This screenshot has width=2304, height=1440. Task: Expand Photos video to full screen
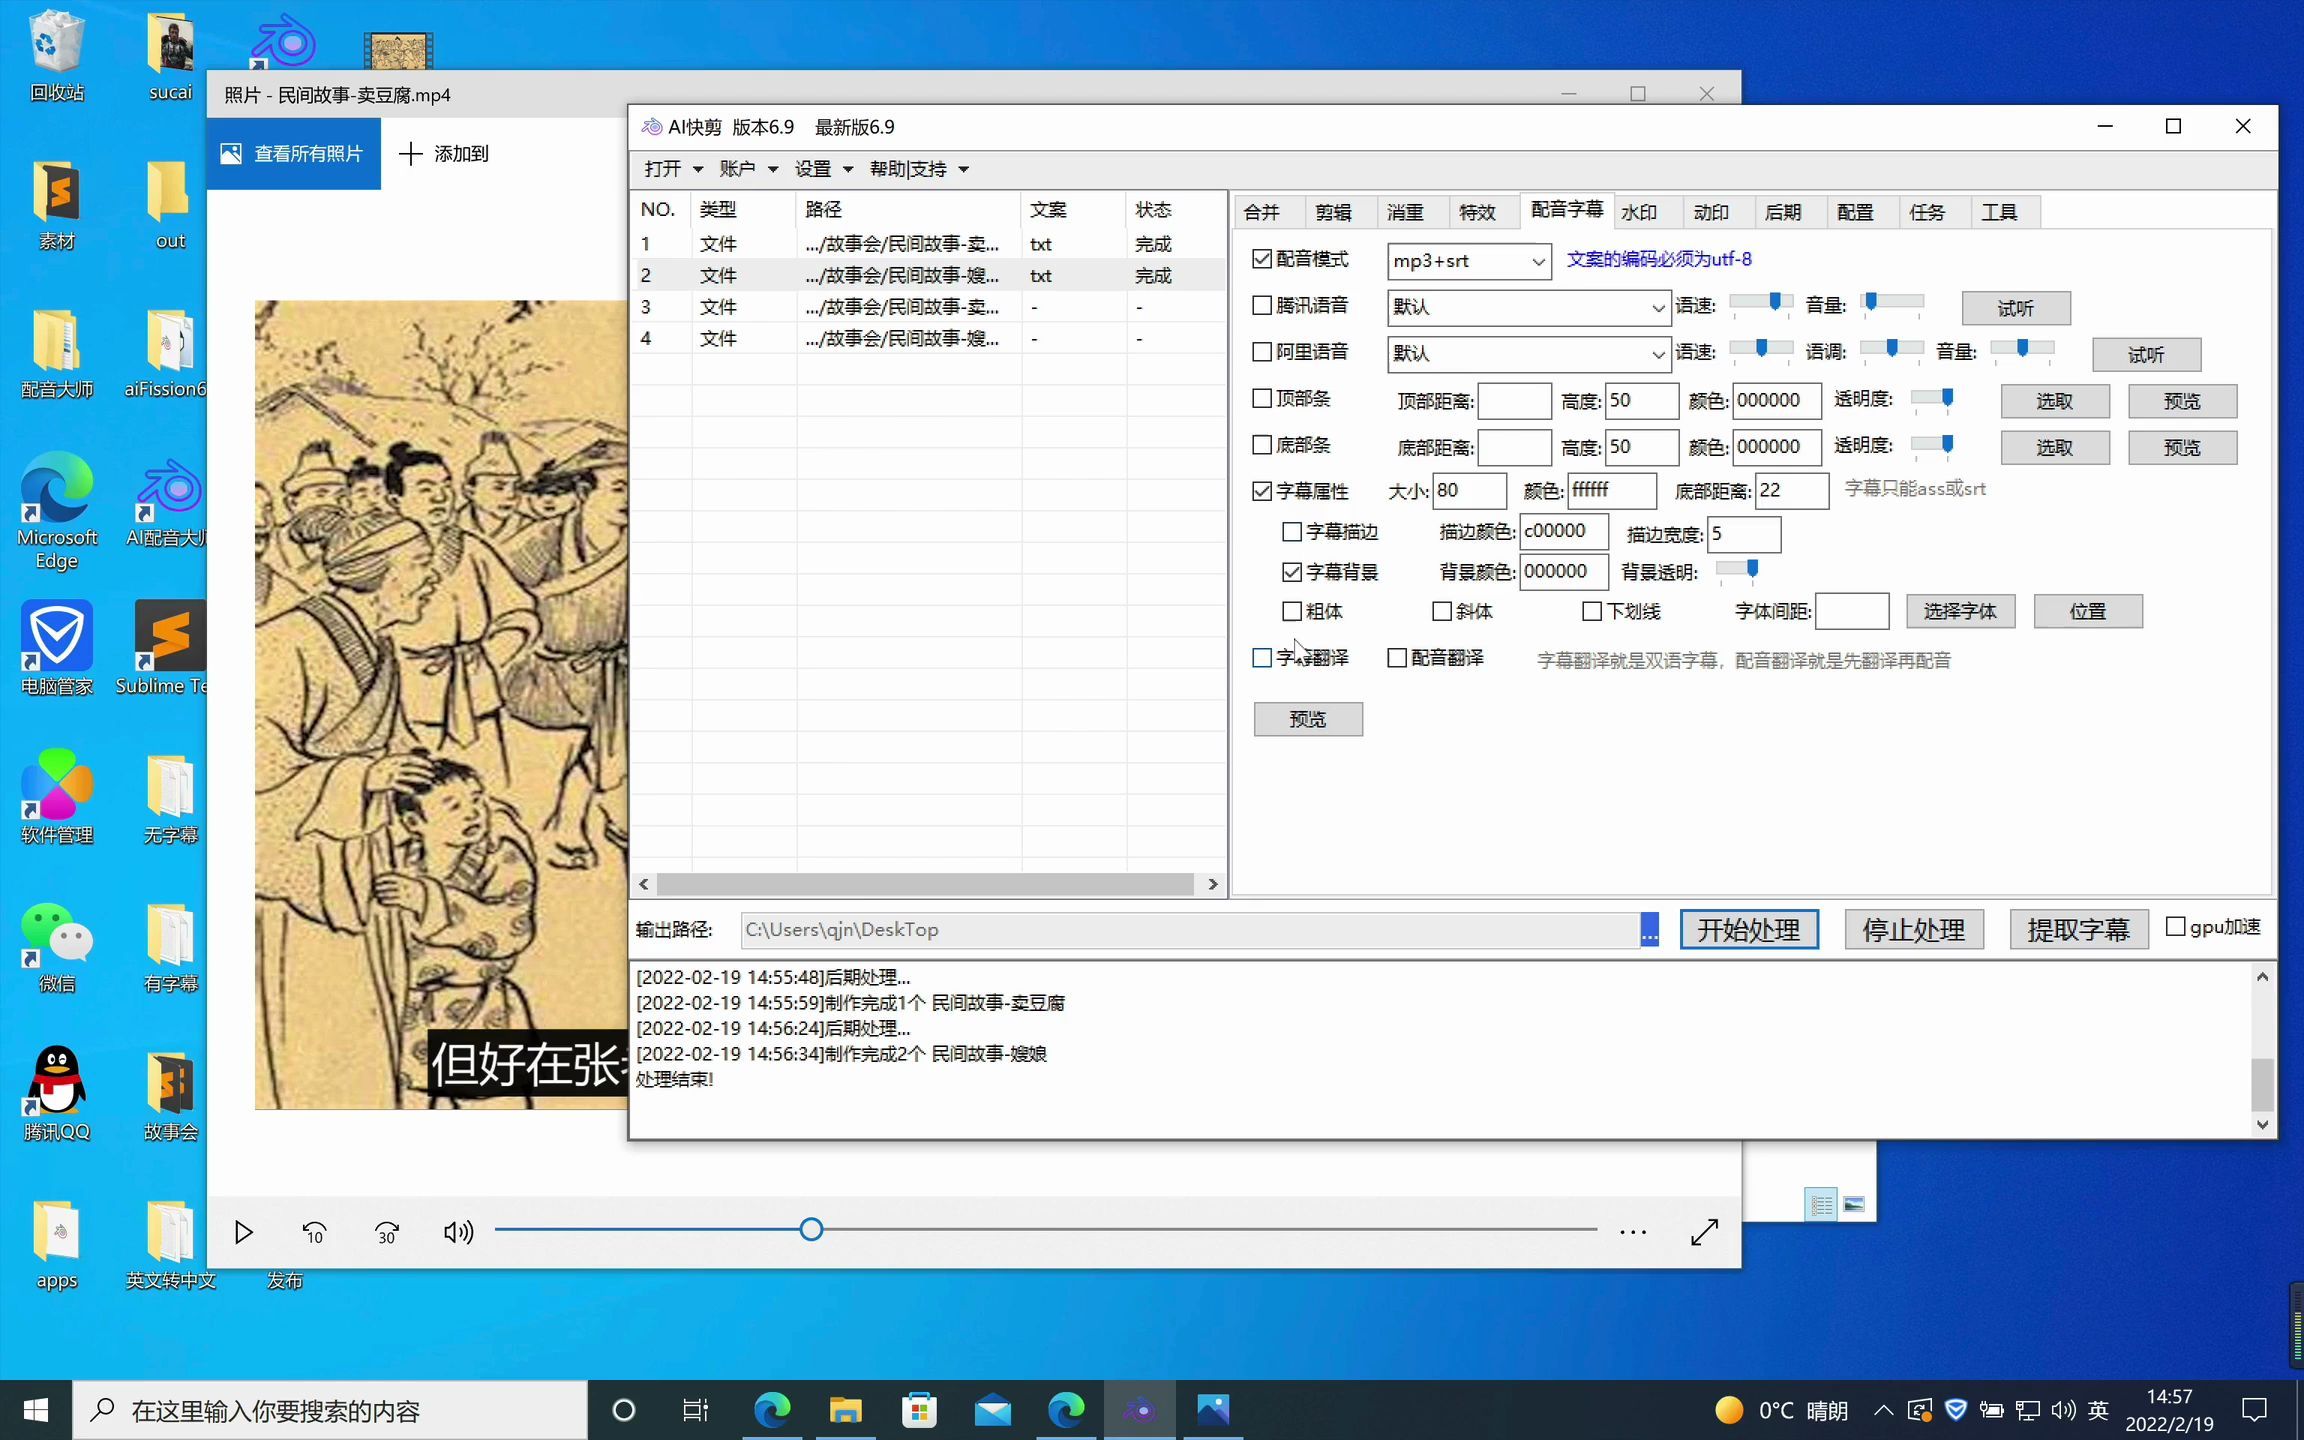[x=1705, y=1232]
